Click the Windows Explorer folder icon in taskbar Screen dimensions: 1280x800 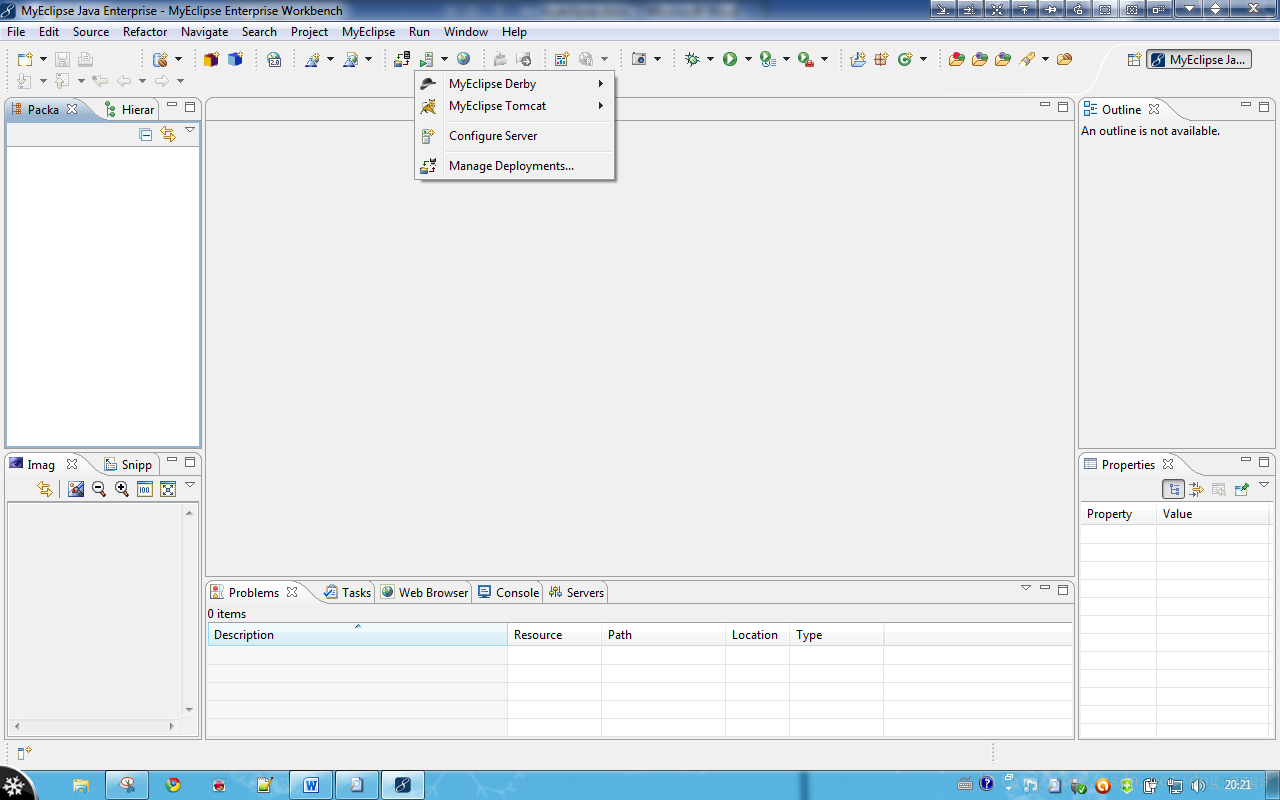pos(81,786)
